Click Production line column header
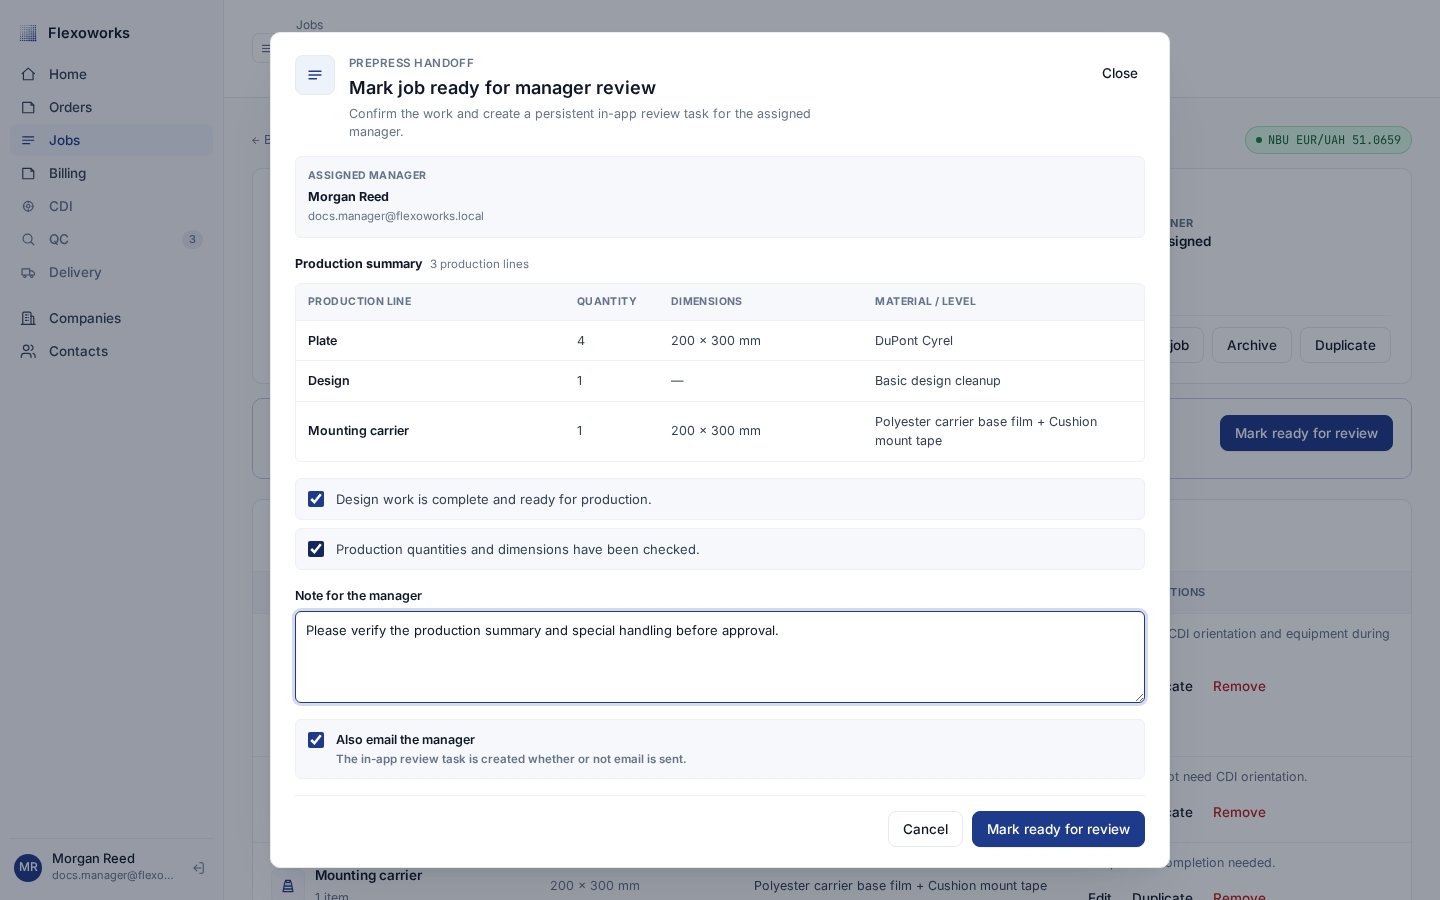 point(359,301)
